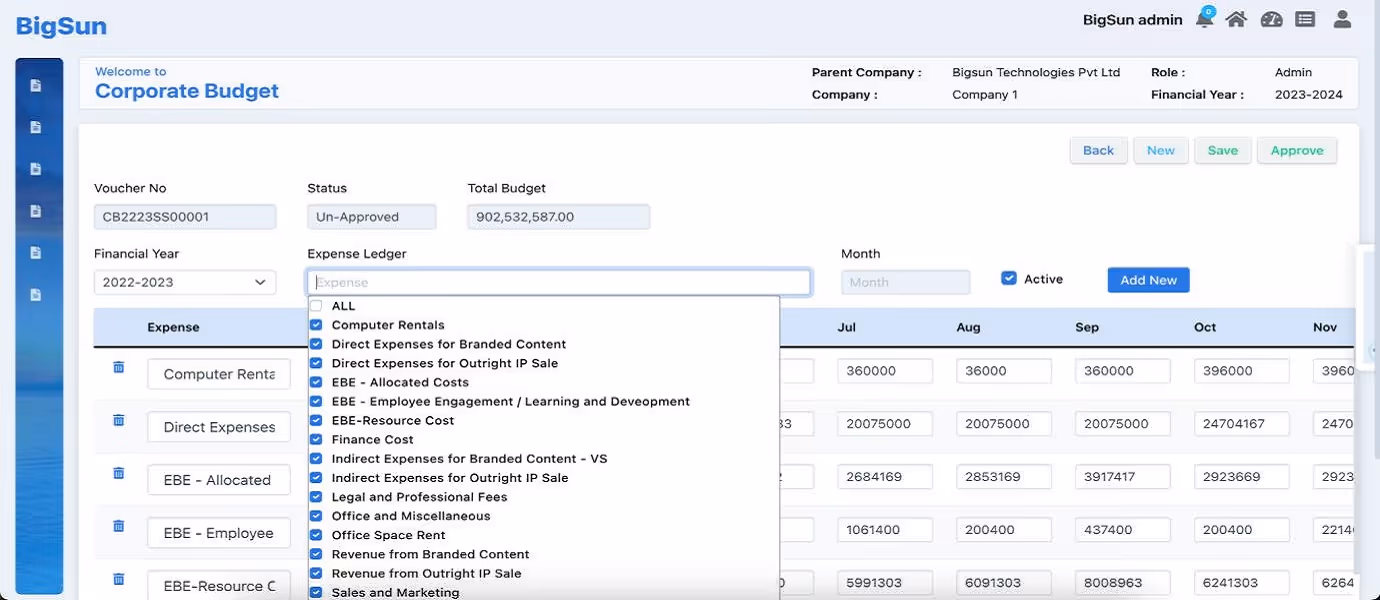The height and width of the screenshot is (600, 1380).
Task: Click the Voucher No field CB2223SS00001
Action: [x=185, y=217]
